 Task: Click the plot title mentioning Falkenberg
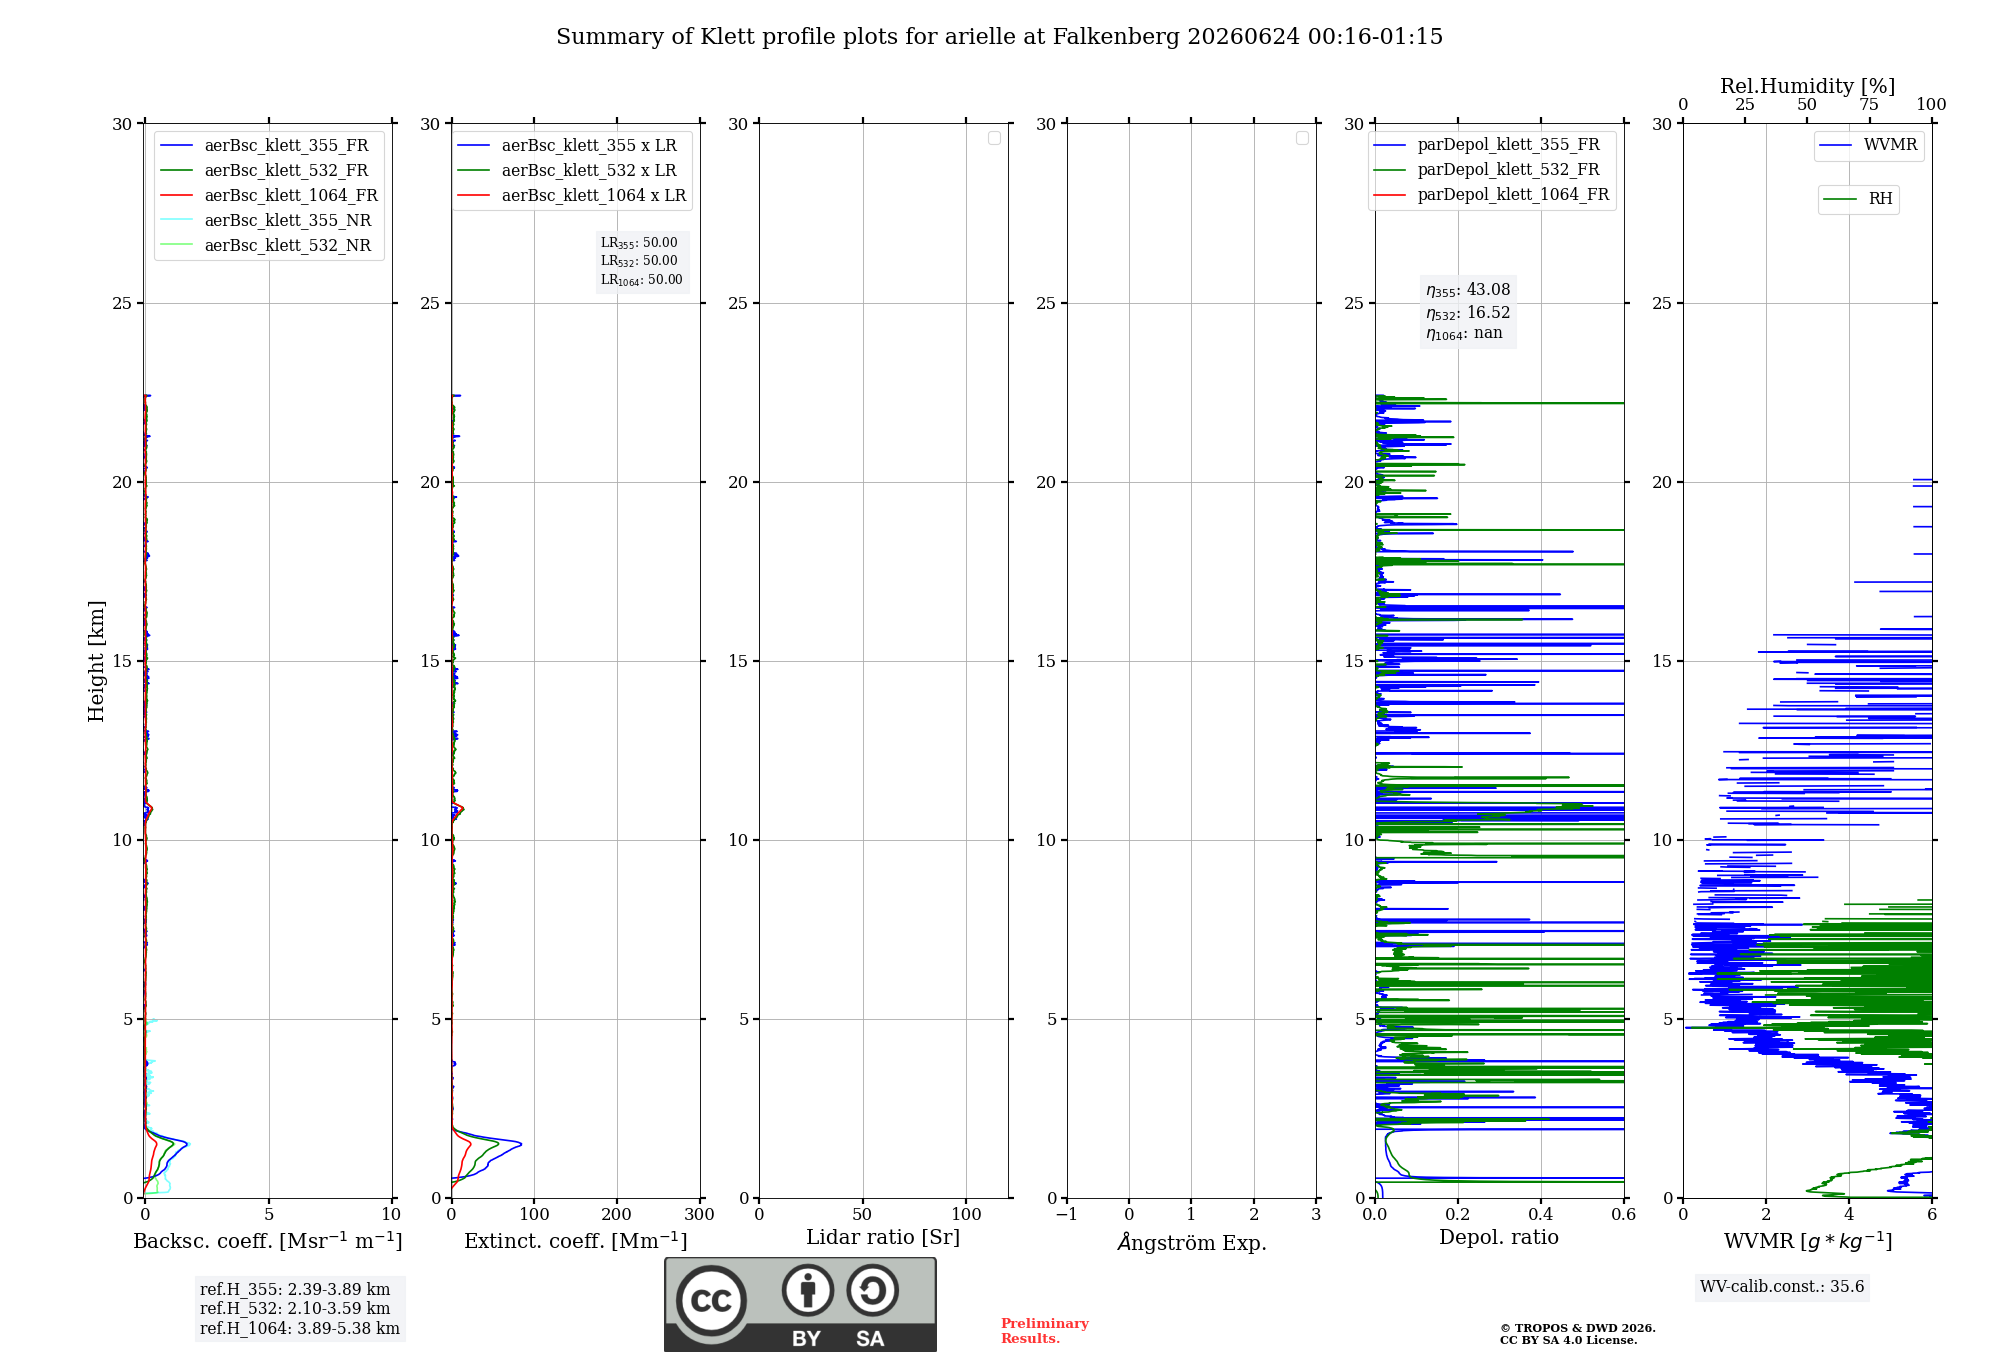(999, 37)
